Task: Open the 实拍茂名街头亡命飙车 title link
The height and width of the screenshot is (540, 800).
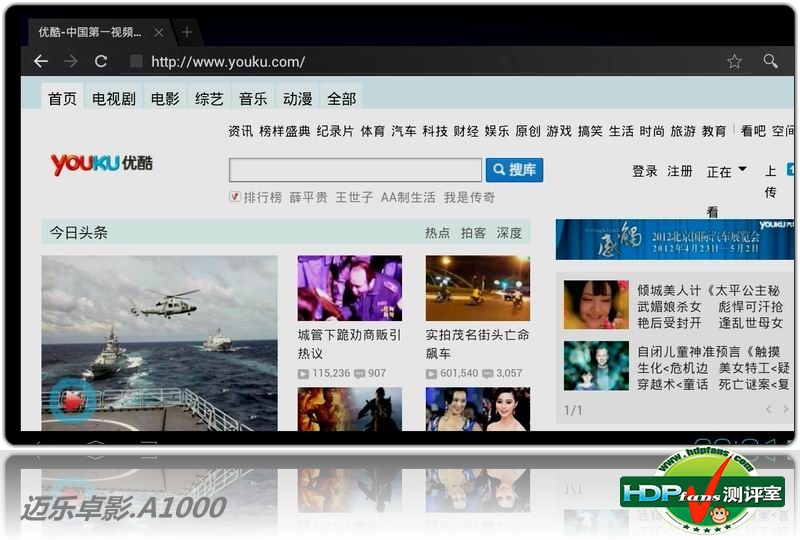Action: click(478, 344)
